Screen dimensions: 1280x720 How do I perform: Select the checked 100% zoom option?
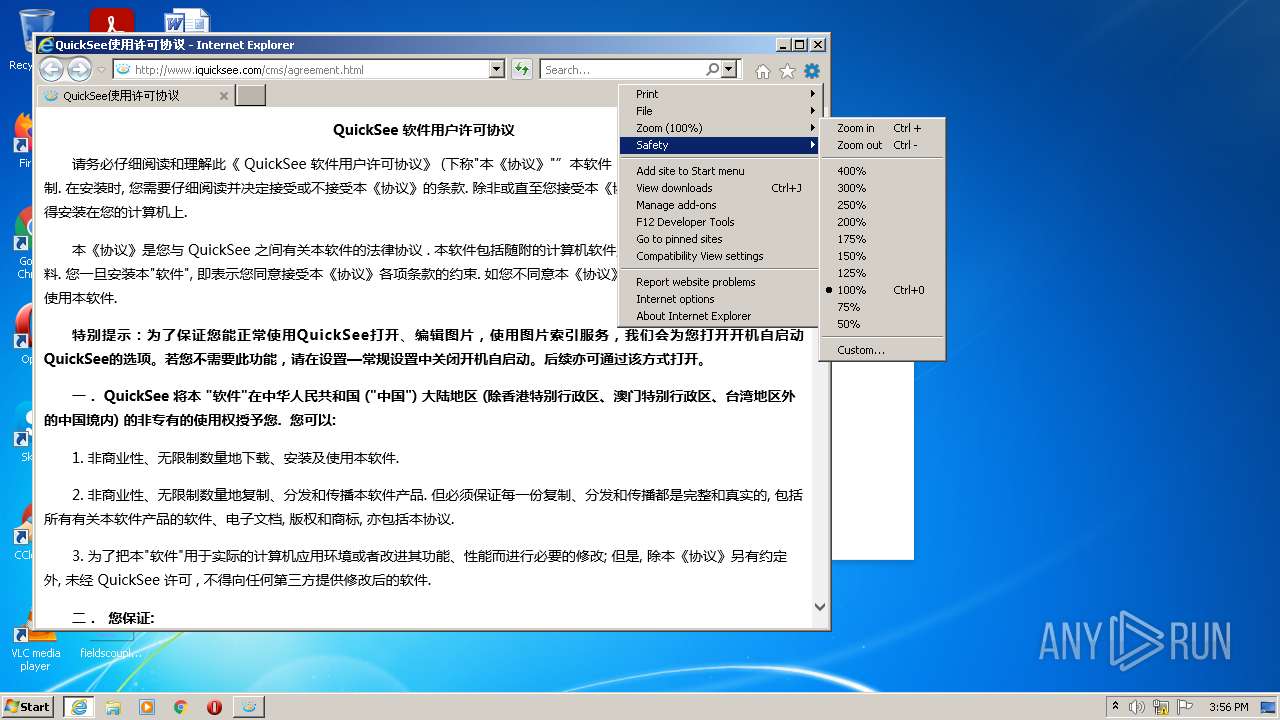[882, 290]
